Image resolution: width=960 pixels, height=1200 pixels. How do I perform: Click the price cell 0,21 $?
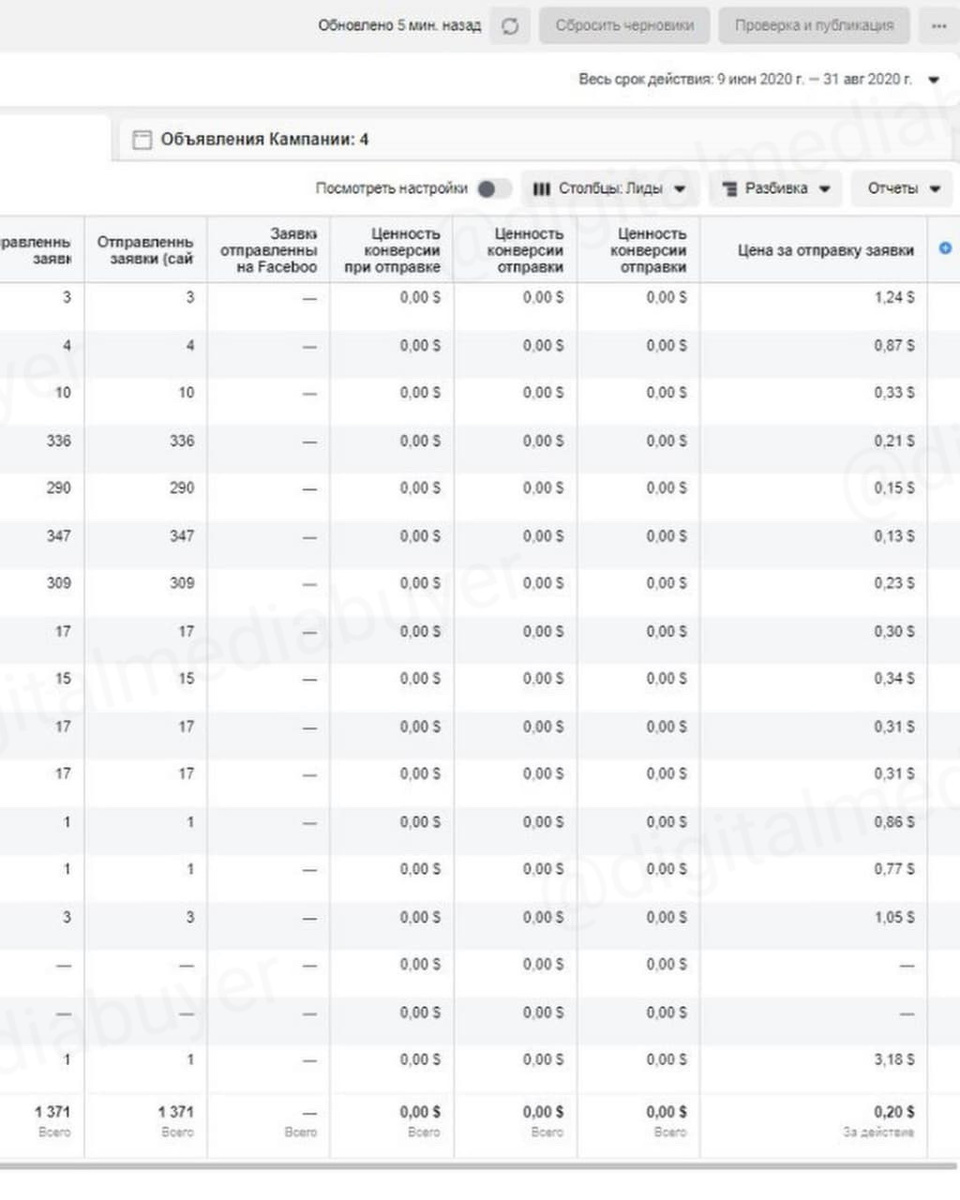click(894, 441)
